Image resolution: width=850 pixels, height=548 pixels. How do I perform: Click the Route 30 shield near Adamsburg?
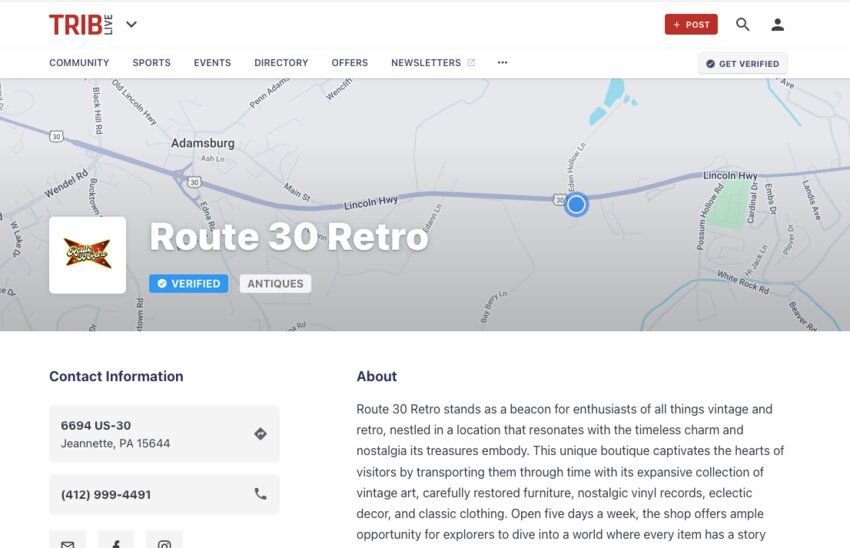[194, 182]
